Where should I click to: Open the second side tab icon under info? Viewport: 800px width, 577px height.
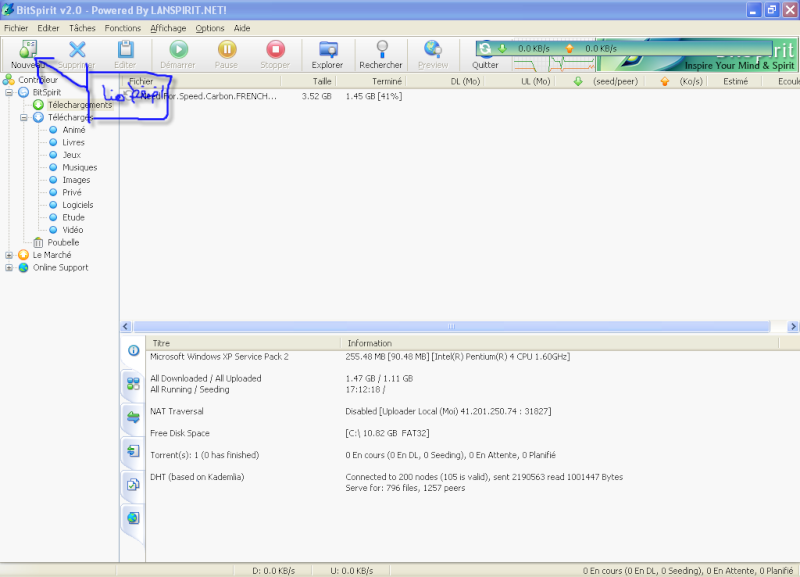133,383
